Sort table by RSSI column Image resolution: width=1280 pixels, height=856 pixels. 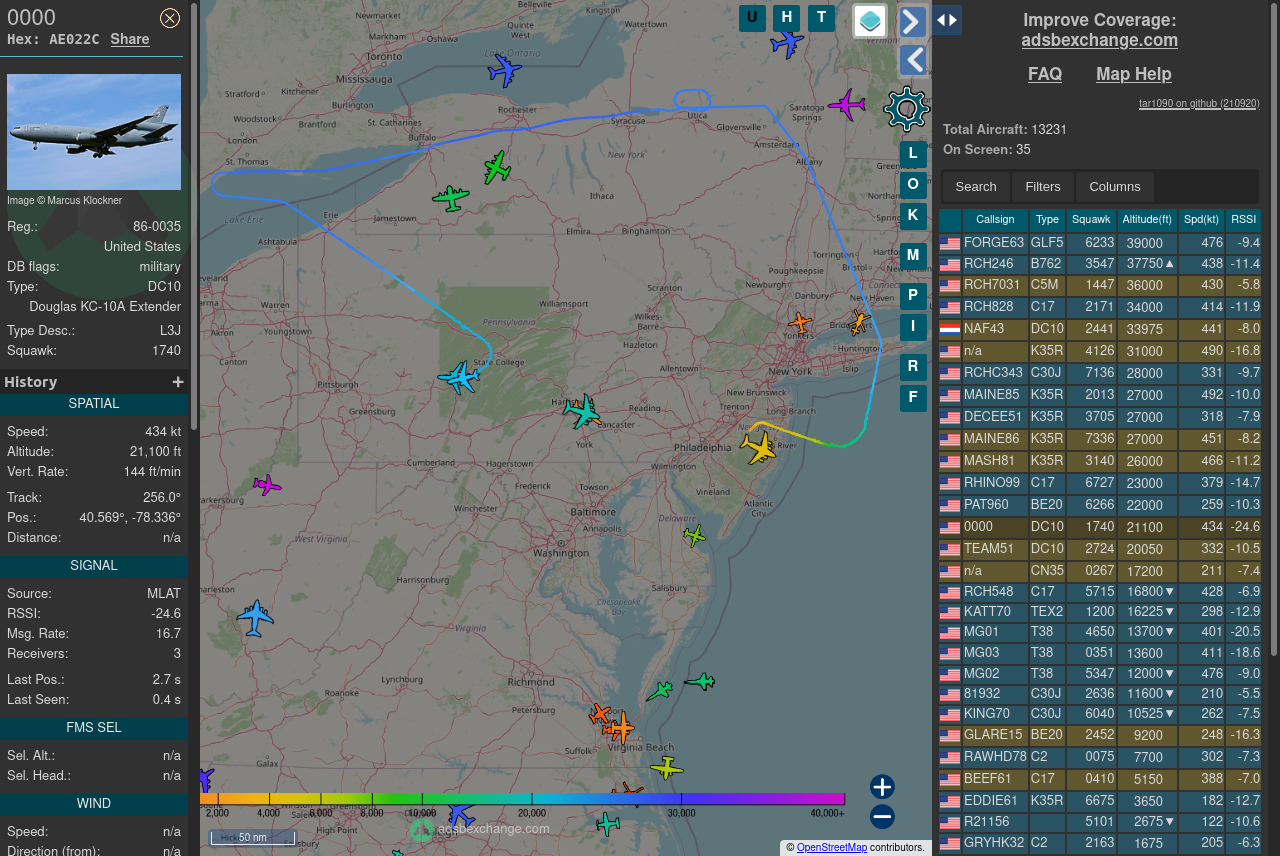click(1244, 220)
